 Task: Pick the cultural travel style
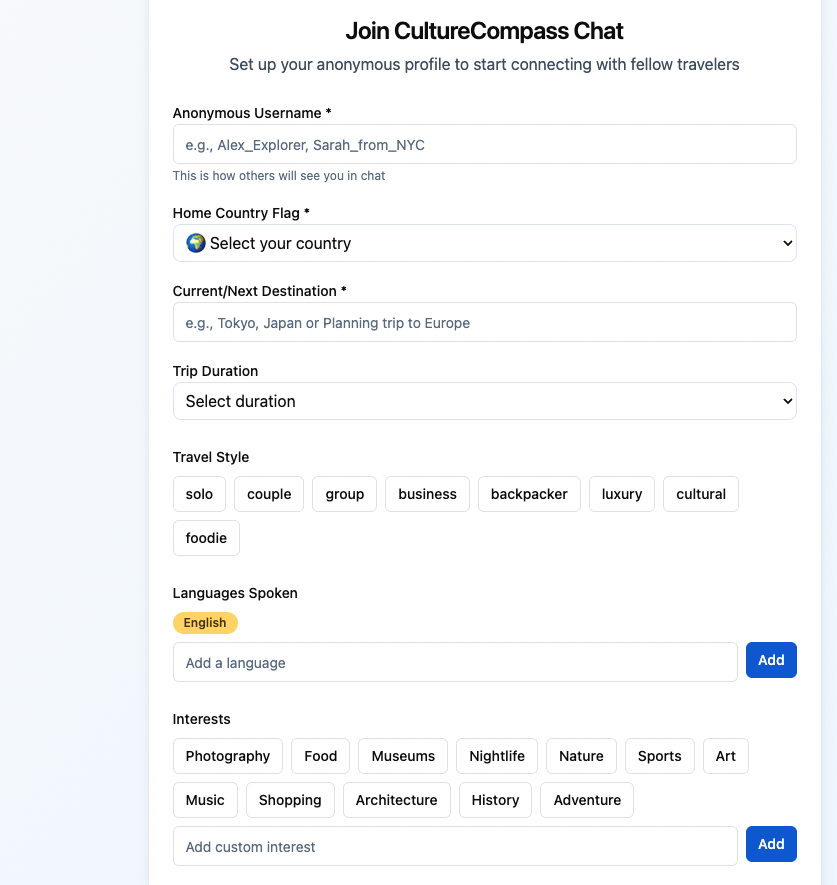coord(700,494)
